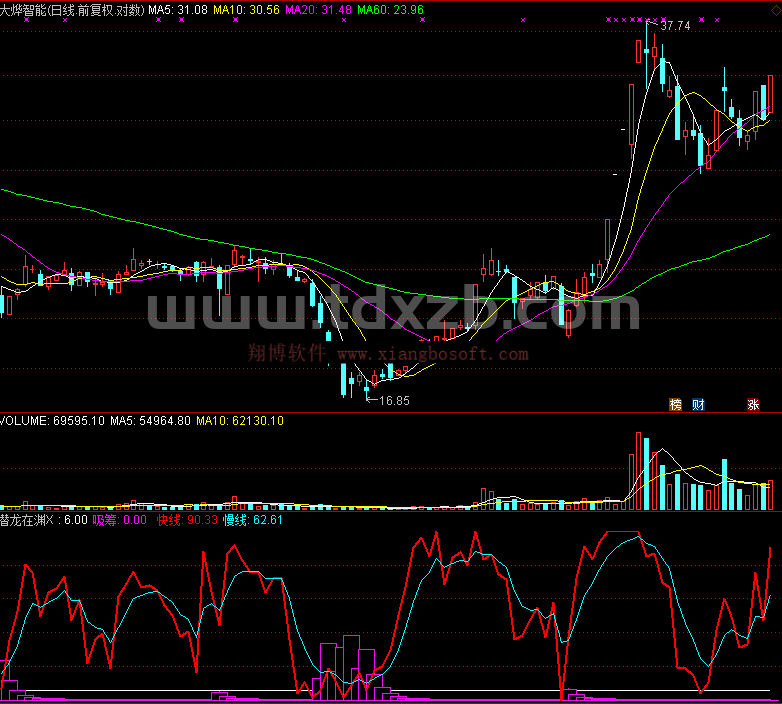This screenshot has height=704, width=782.
Task: Click the blue 财 info marker icon
Action: (698, 404)
